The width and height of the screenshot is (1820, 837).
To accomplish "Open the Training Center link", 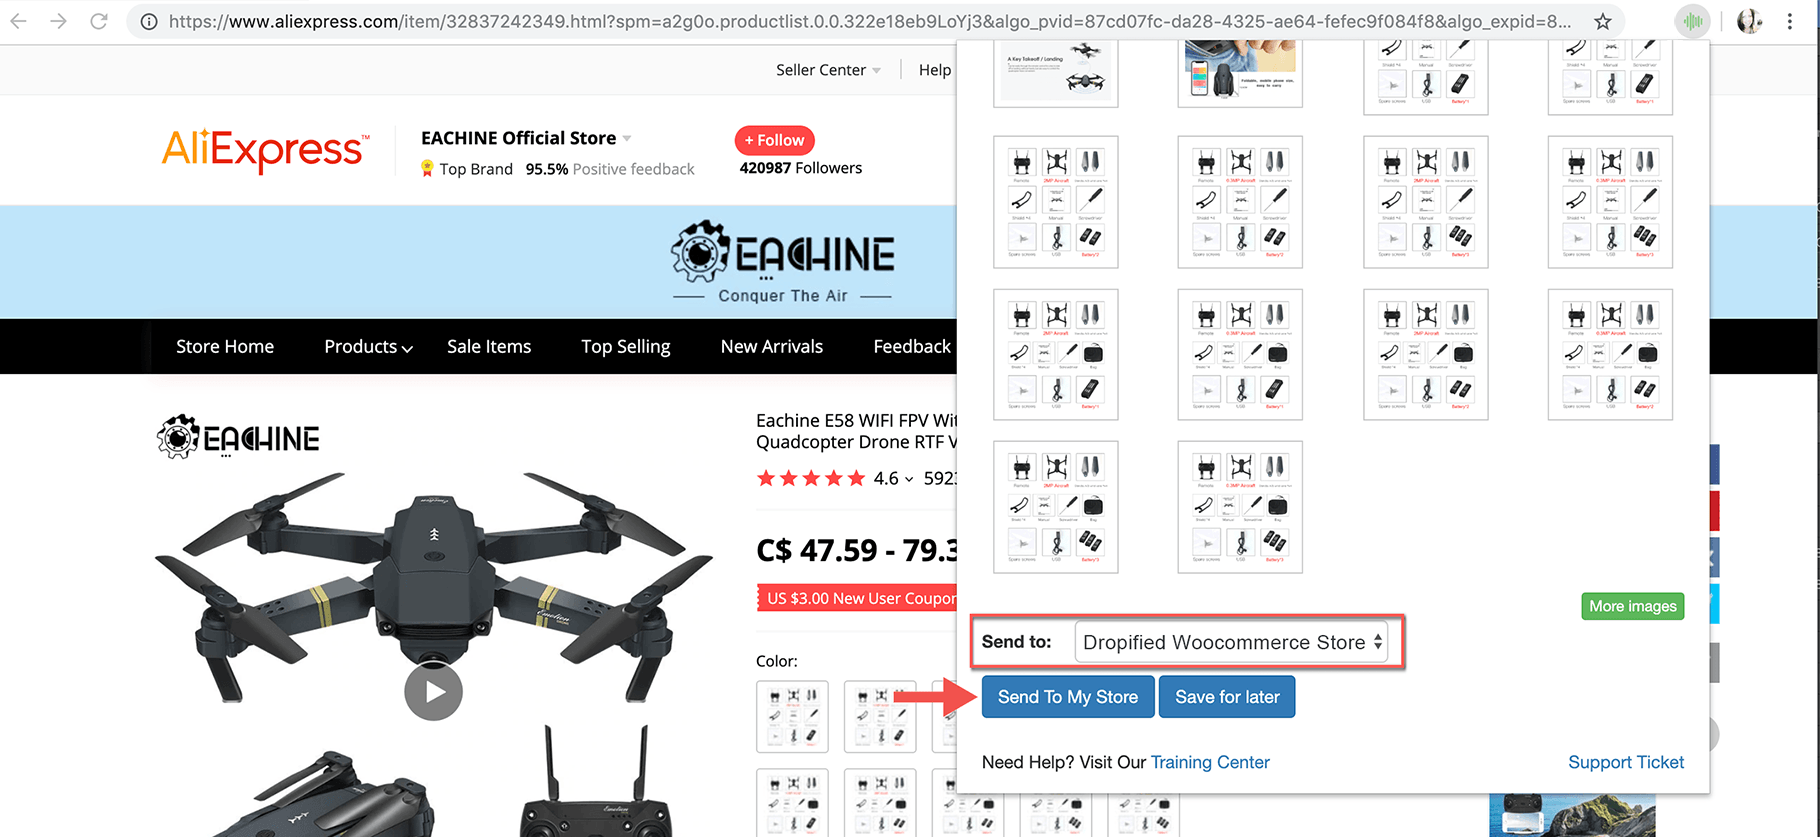I will click(x=1210, y=762).
